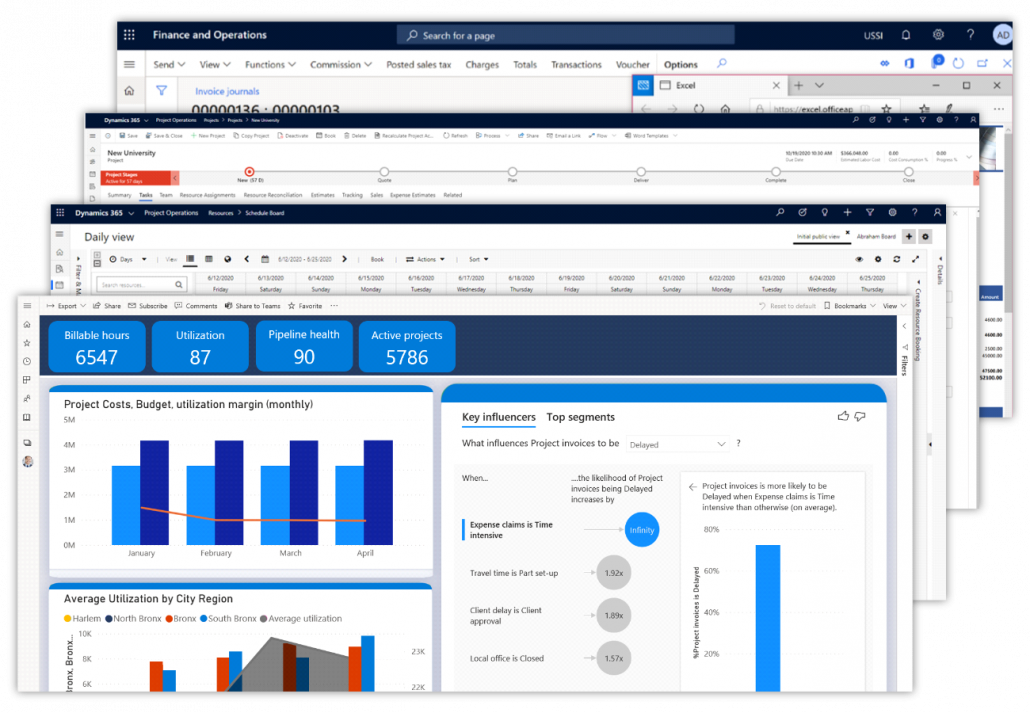Screen dimensions: 1030x713
Task: Switch to the grid view toggle in Daily view
Action: 209,258
